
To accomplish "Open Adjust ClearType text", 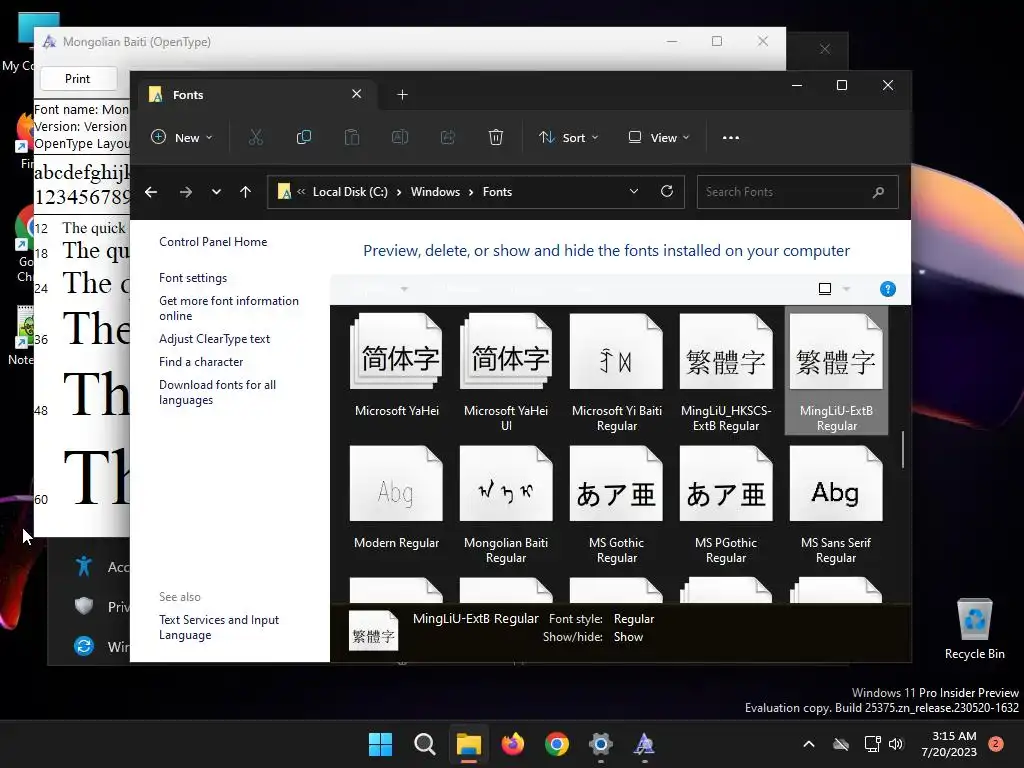I will pos(214,338).
